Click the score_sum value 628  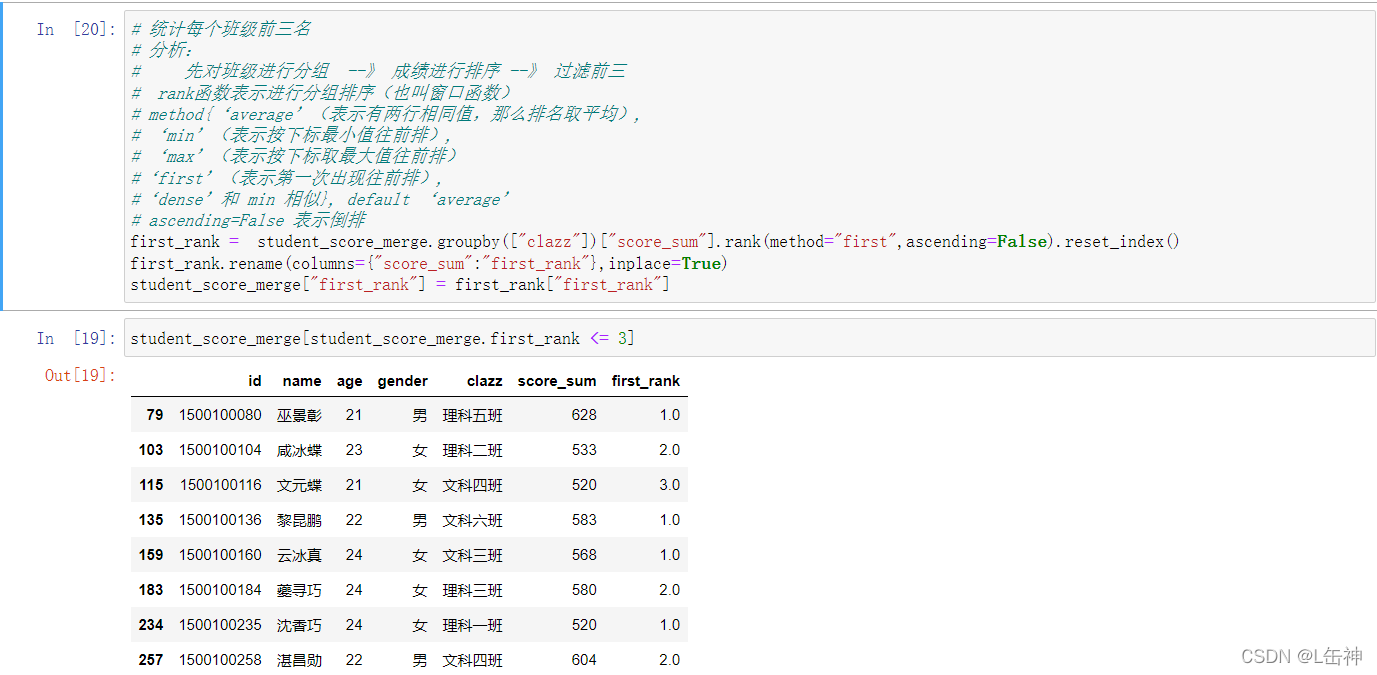tap(584, 415)
